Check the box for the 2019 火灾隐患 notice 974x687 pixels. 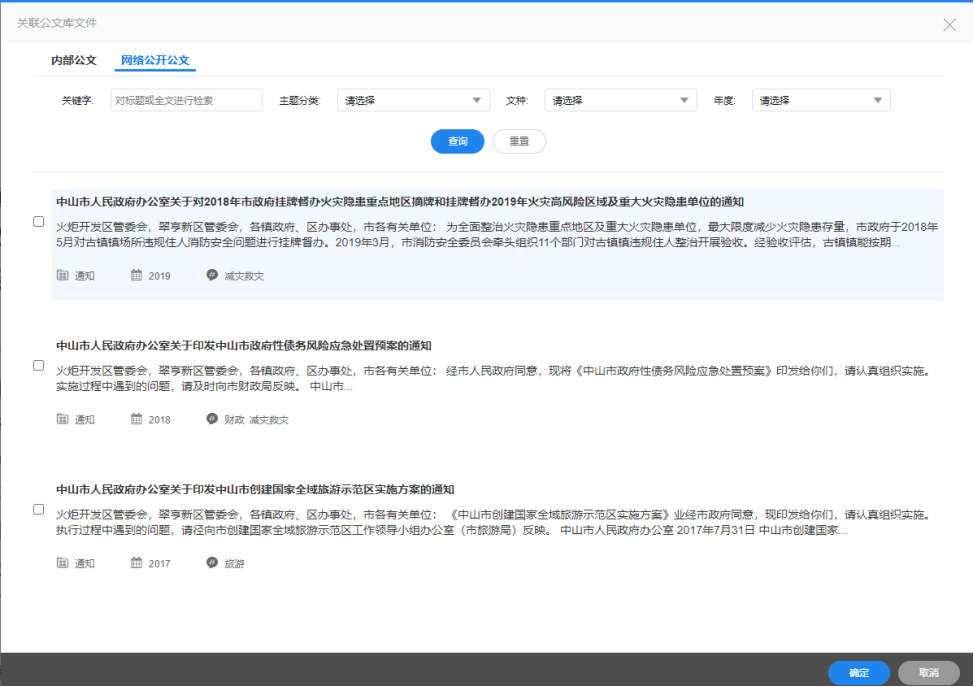pos(39,222)
